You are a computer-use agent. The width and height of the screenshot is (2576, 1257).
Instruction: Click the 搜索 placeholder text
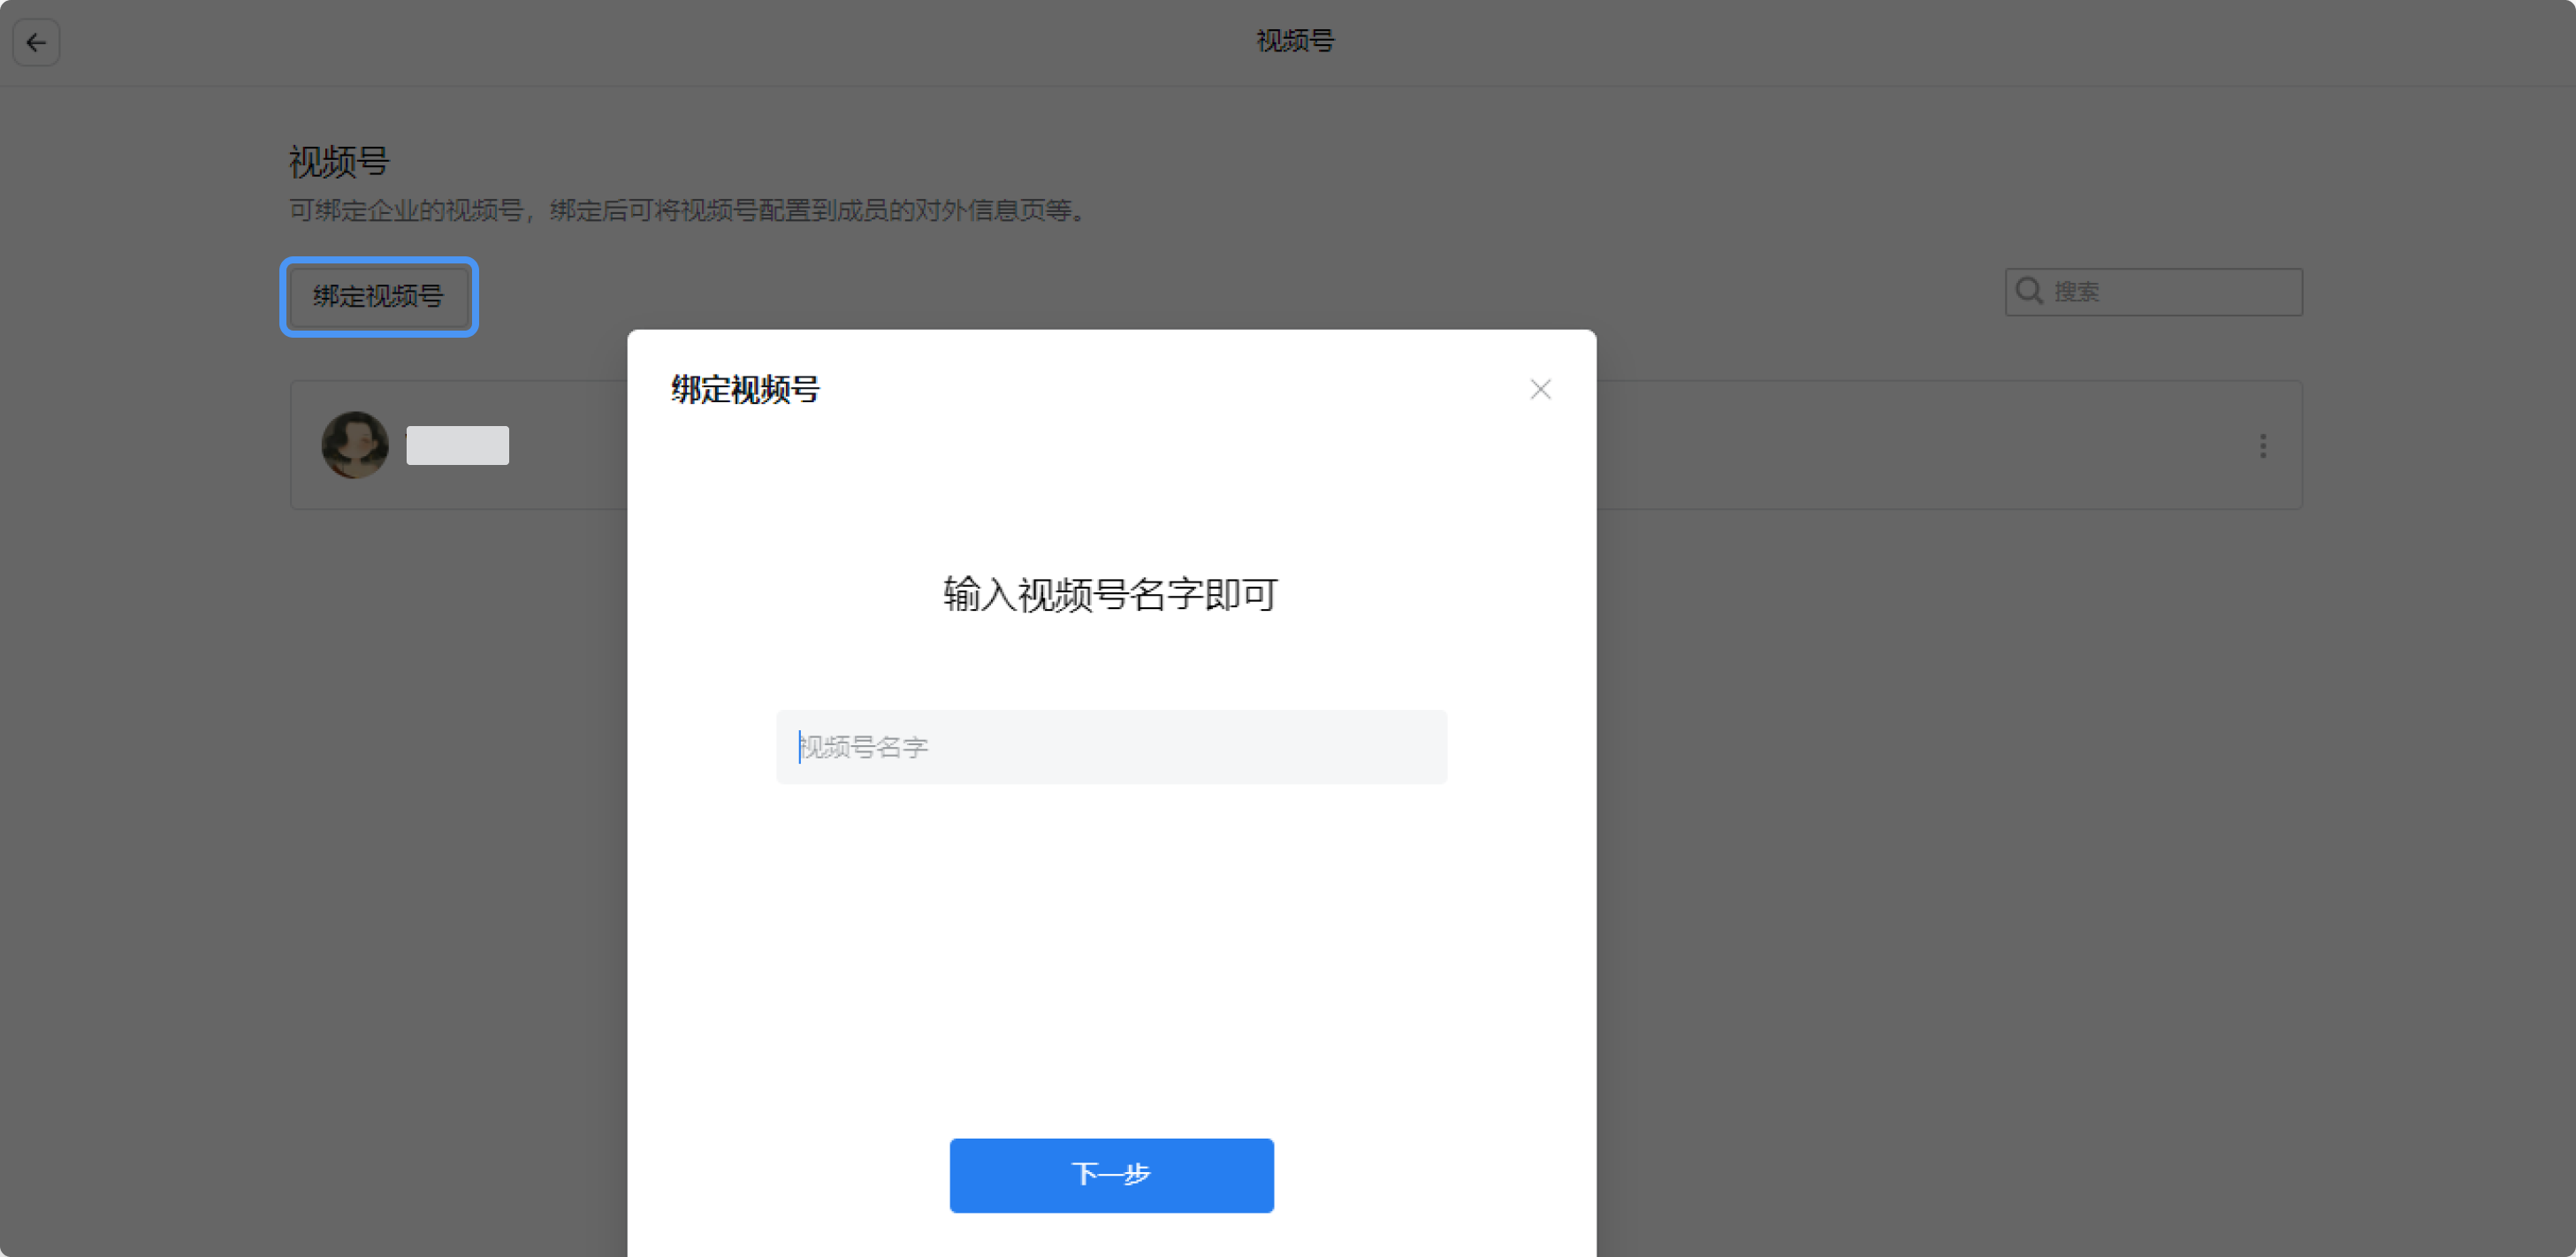click(x=2076, y=292)
